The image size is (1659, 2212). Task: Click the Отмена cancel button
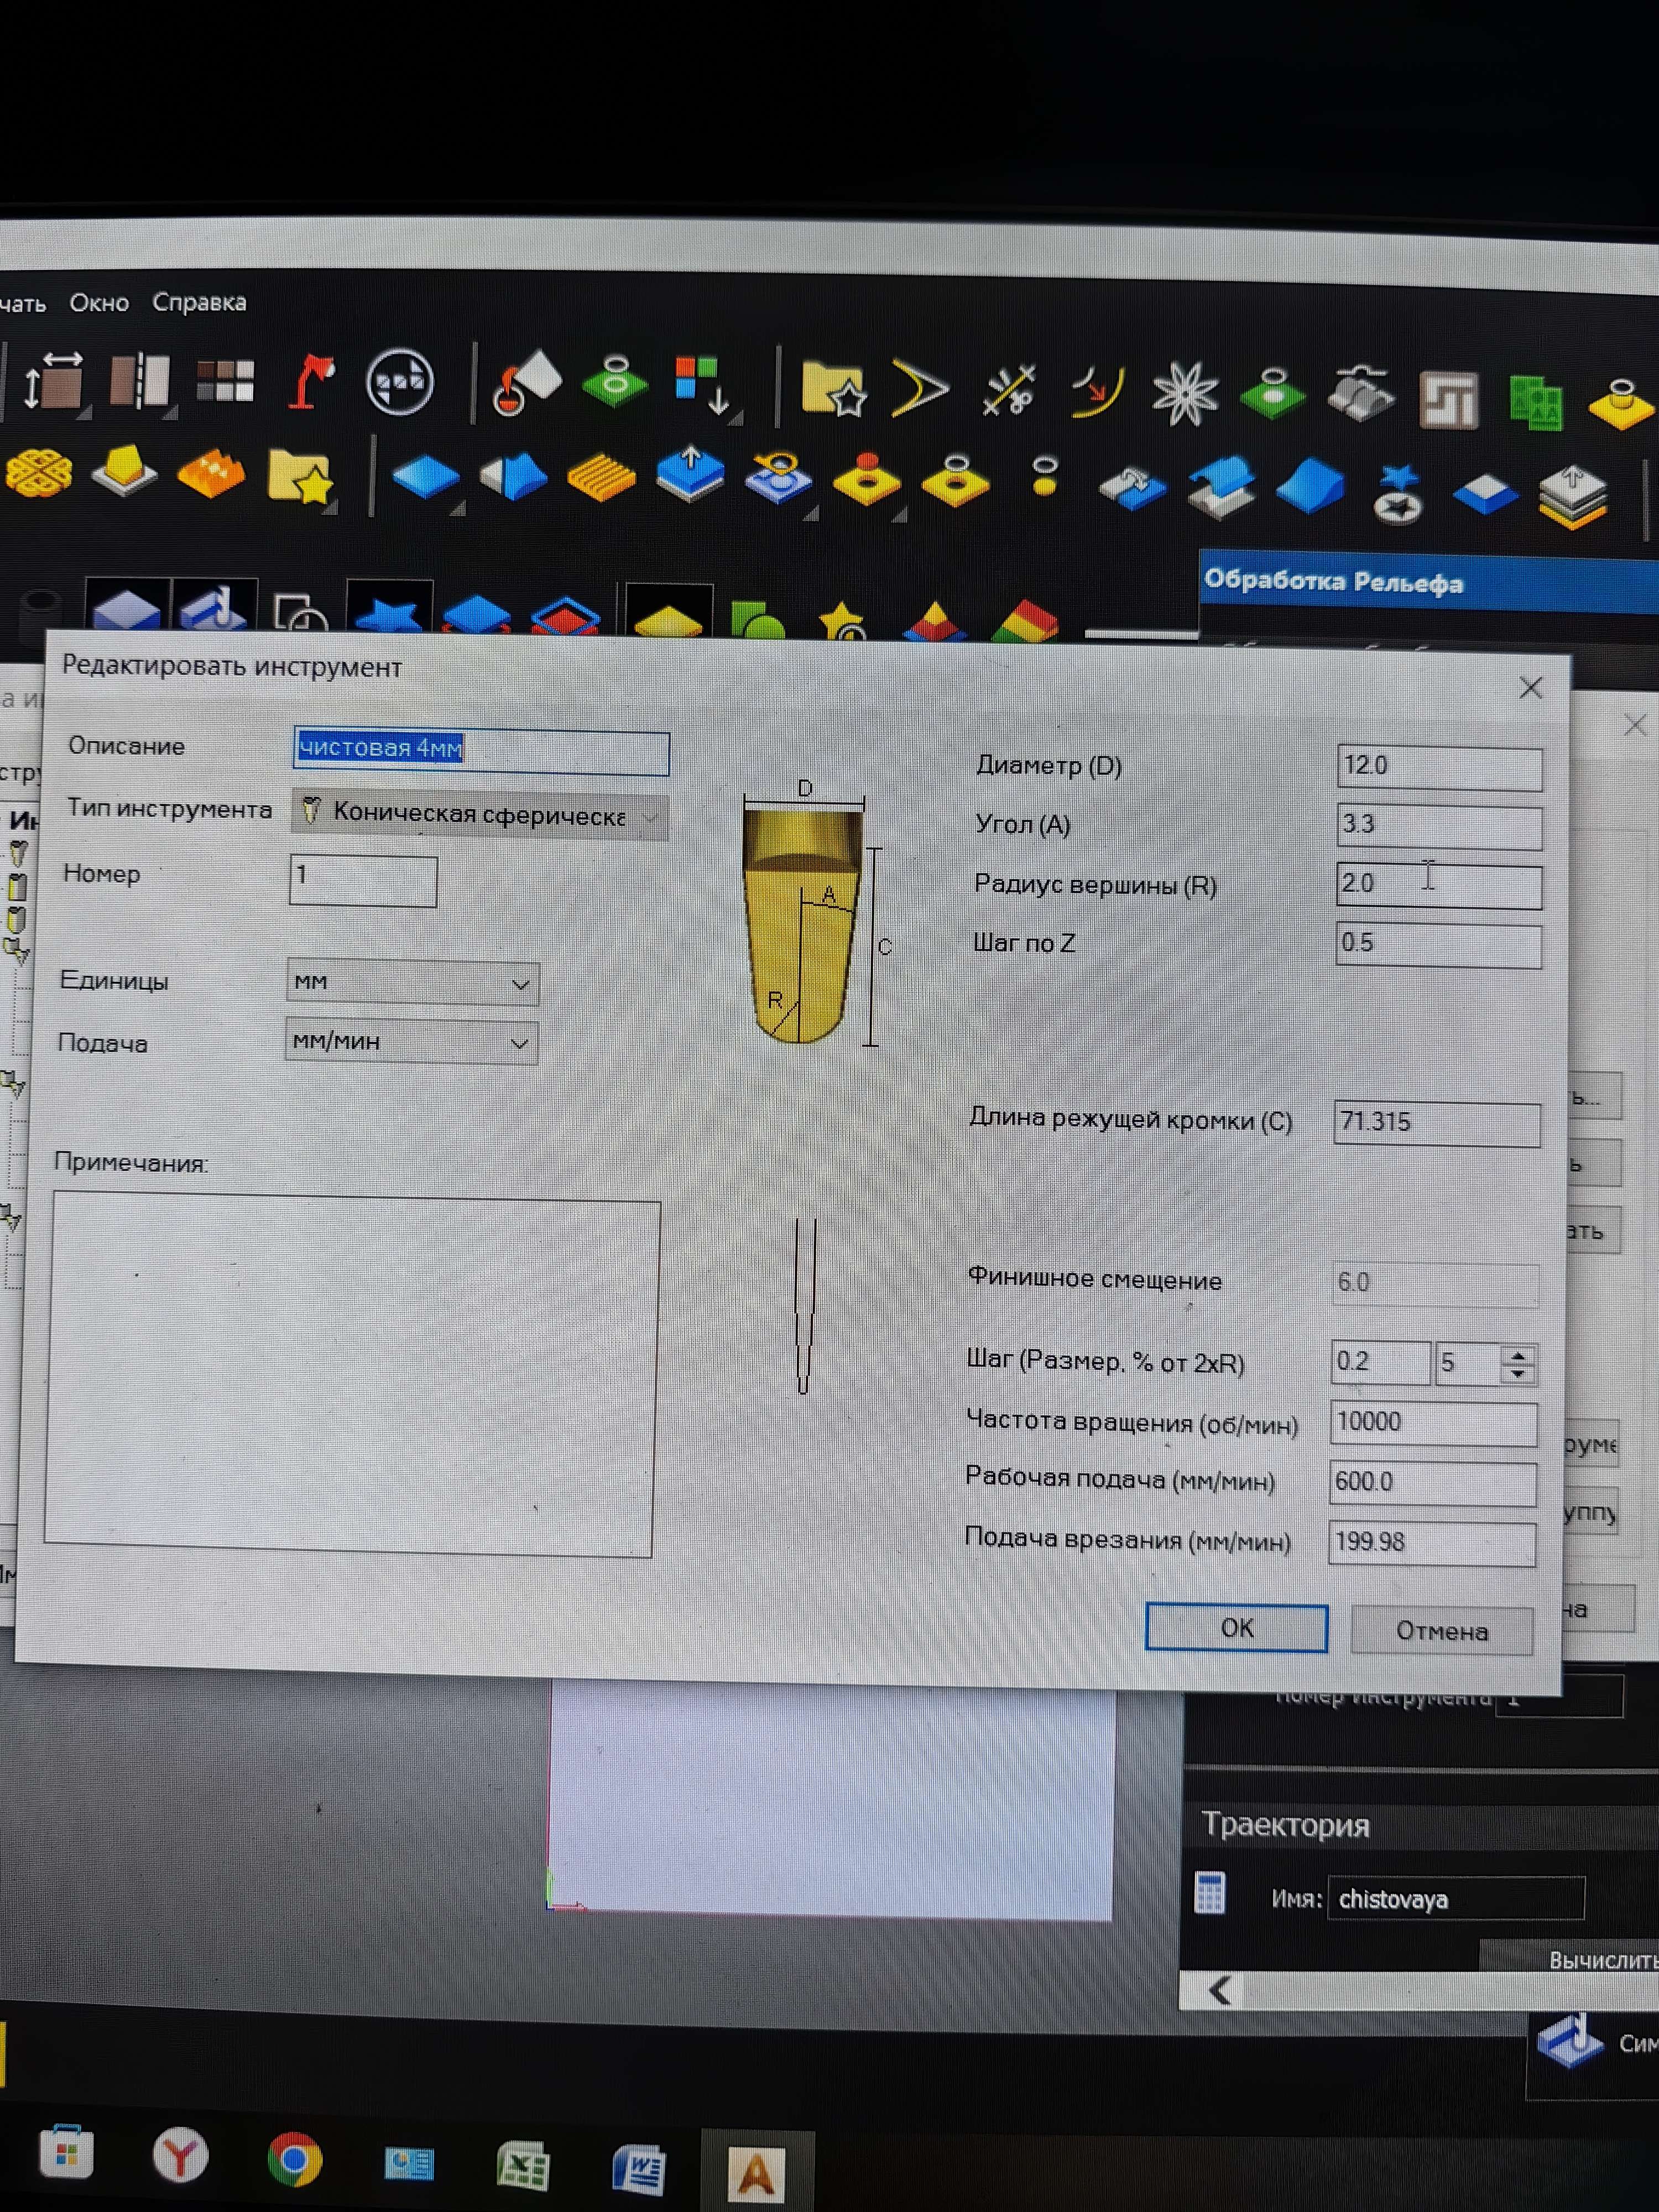(1441, 1630)
